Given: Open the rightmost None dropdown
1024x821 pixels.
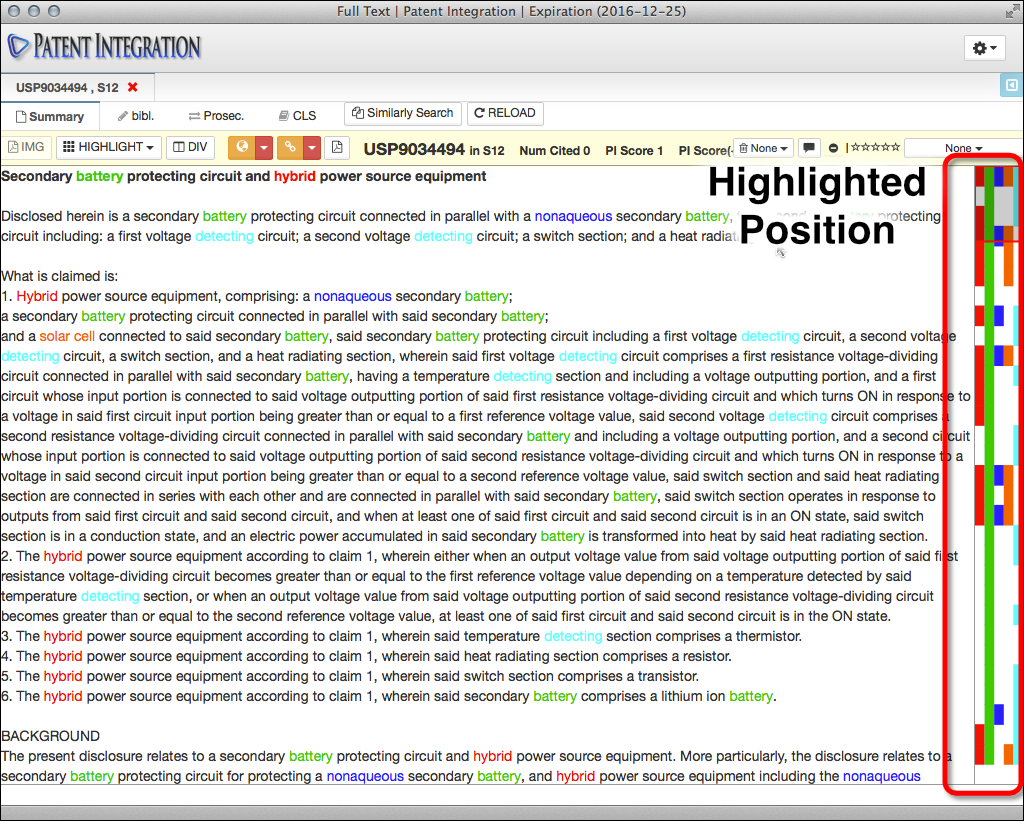Looking at the screenshot, I should coord(963,148).
